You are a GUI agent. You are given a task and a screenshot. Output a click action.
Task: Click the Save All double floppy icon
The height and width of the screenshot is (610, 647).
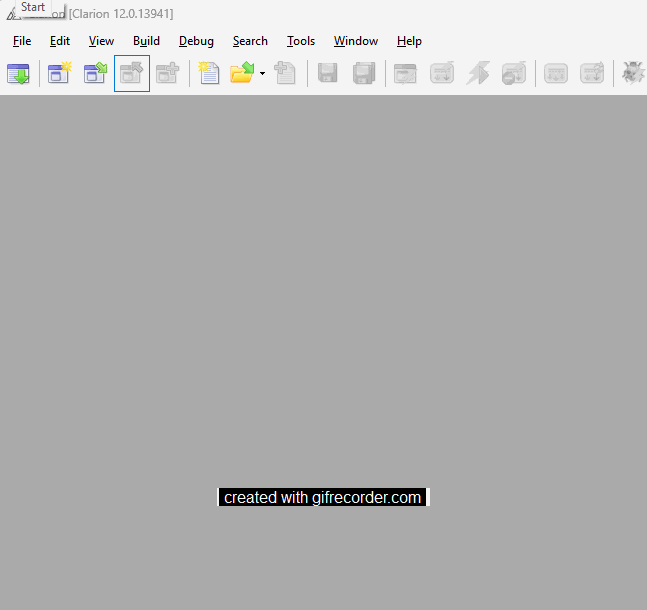click(364, 73)
